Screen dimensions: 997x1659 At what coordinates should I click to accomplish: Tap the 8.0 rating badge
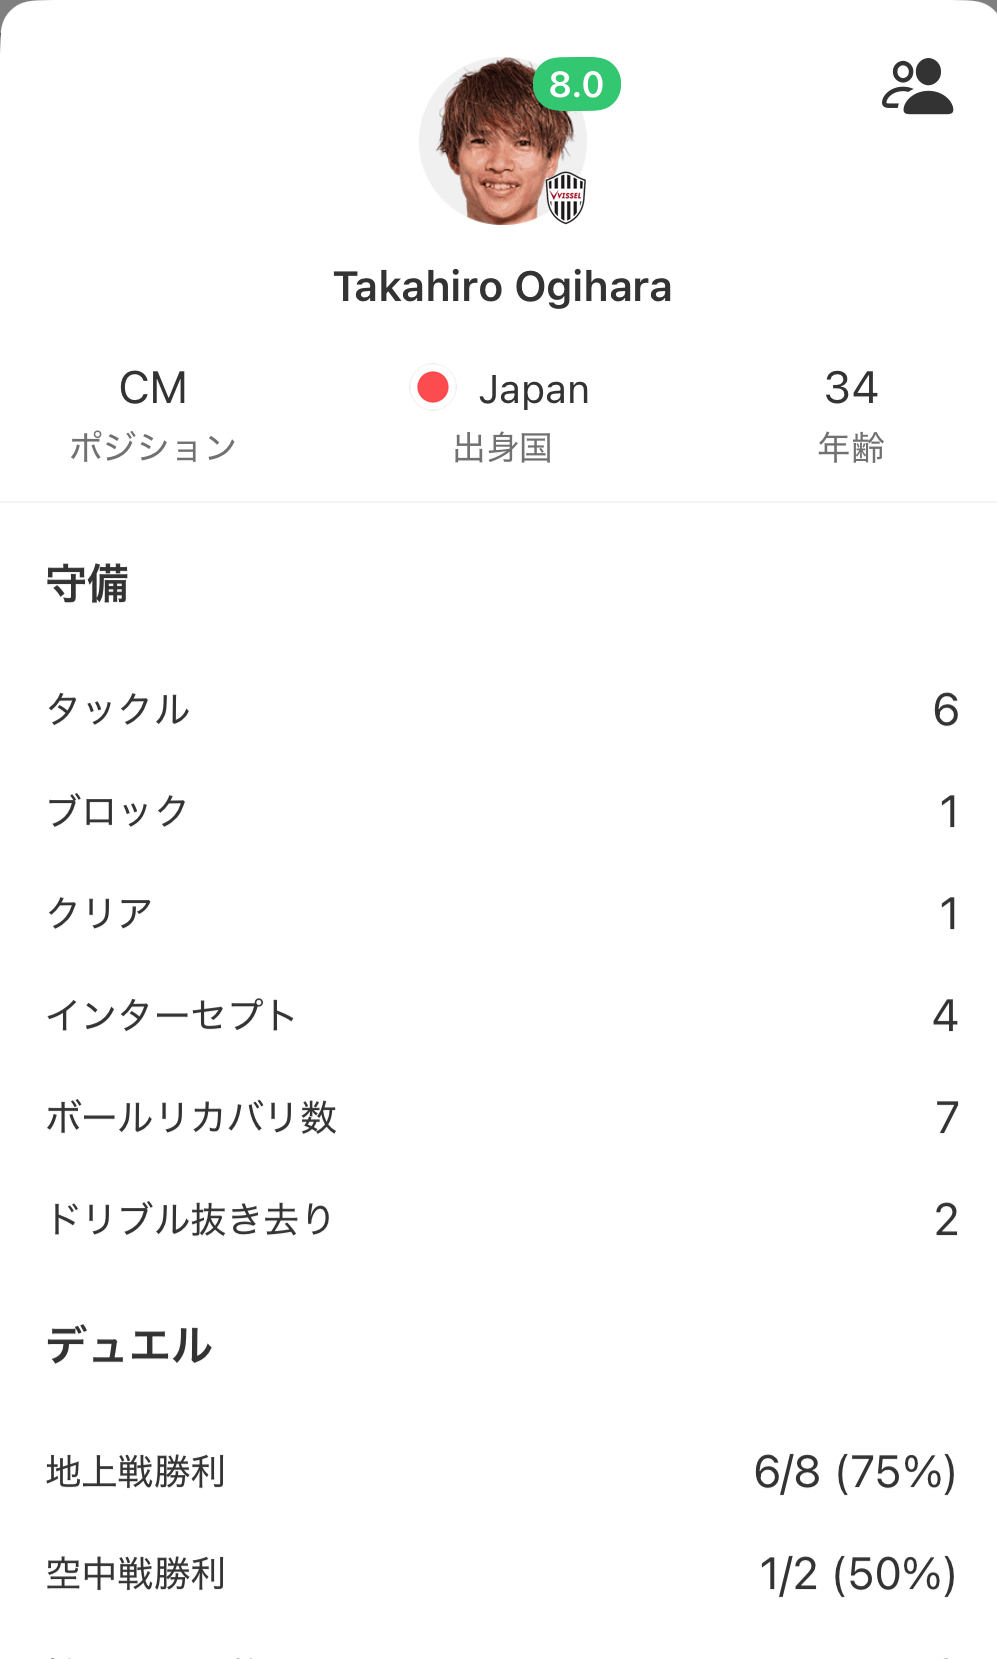pyautogui.click(x=577, y=85)
